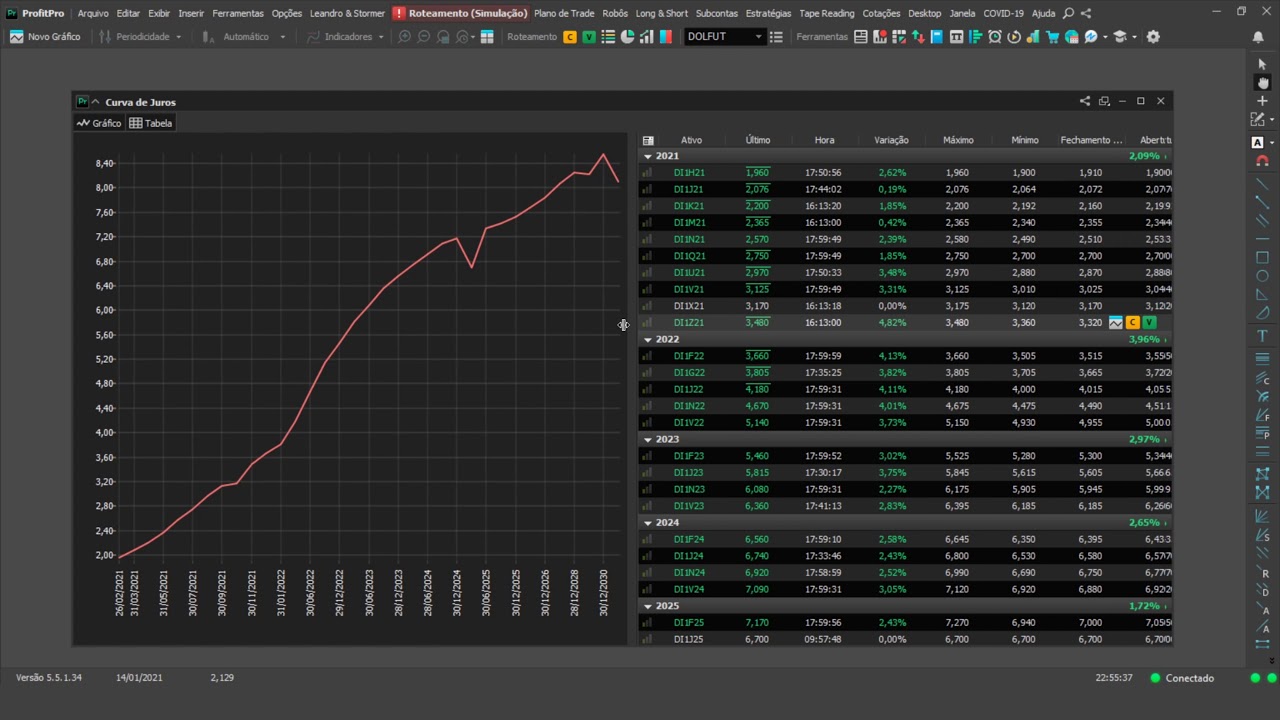This screenshot has height=720, width=1280.
Task: Open the settings gear icon in toolbar
Action: coord(1153,36)
